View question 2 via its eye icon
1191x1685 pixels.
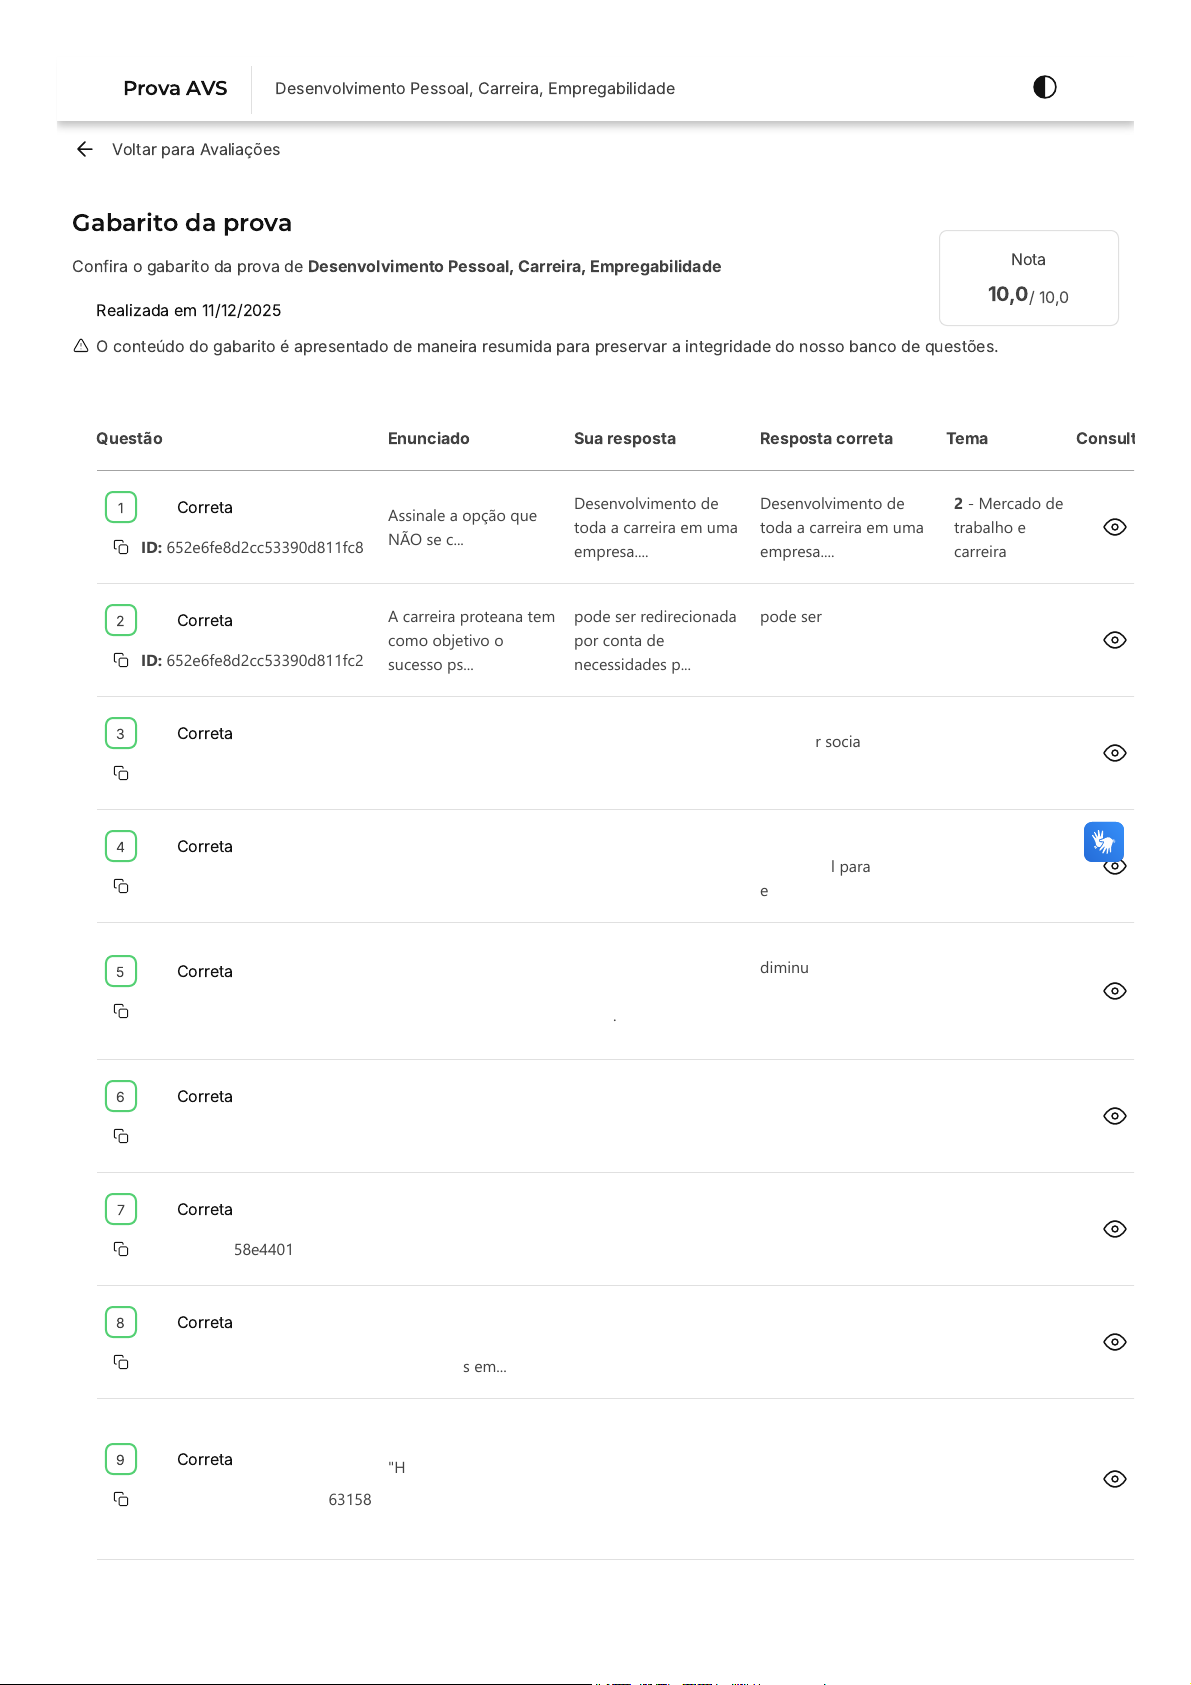1114,640
